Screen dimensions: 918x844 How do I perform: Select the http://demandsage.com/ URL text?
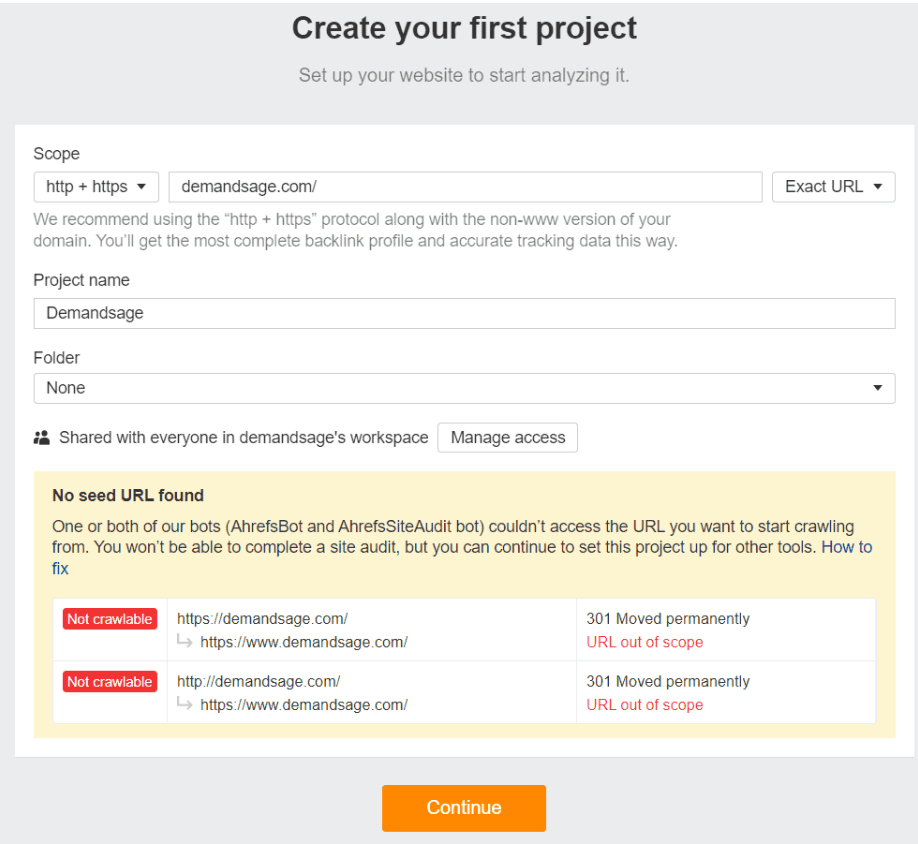click(x=258, y=681)
